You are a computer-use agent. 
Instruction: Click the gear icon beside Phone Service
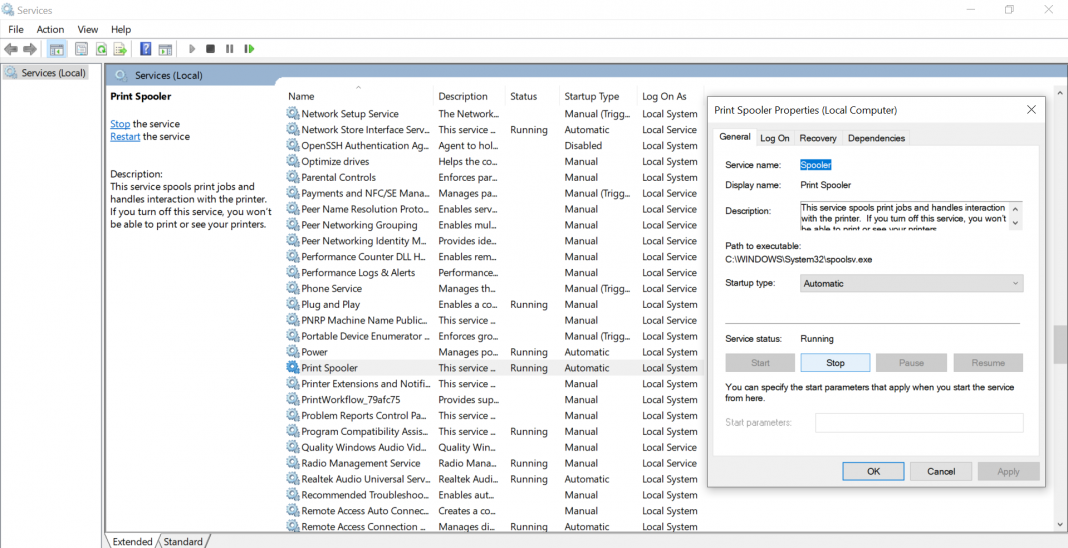[293, 289]
